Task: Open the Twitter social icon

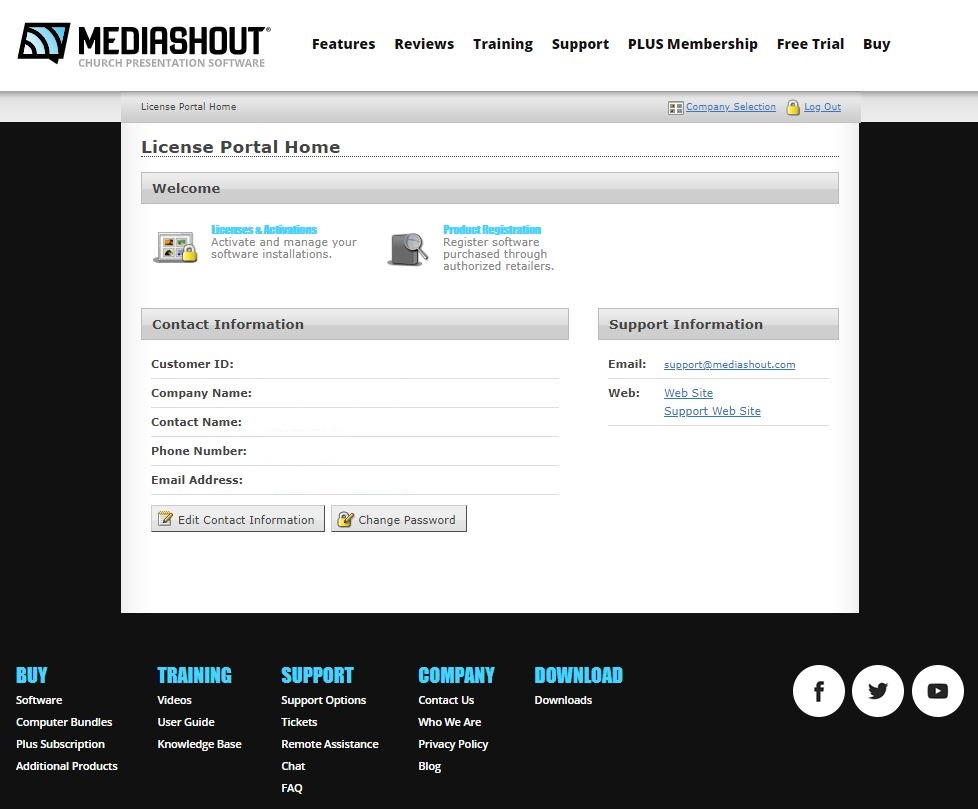Action: click(878, 691)
